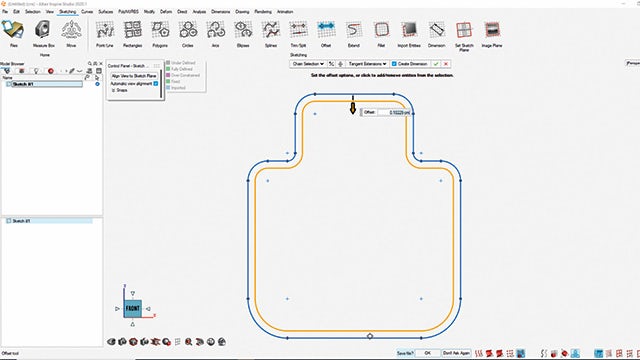
Task: Toggle the Create Dimension checkbox
Action: click(394, 64)
